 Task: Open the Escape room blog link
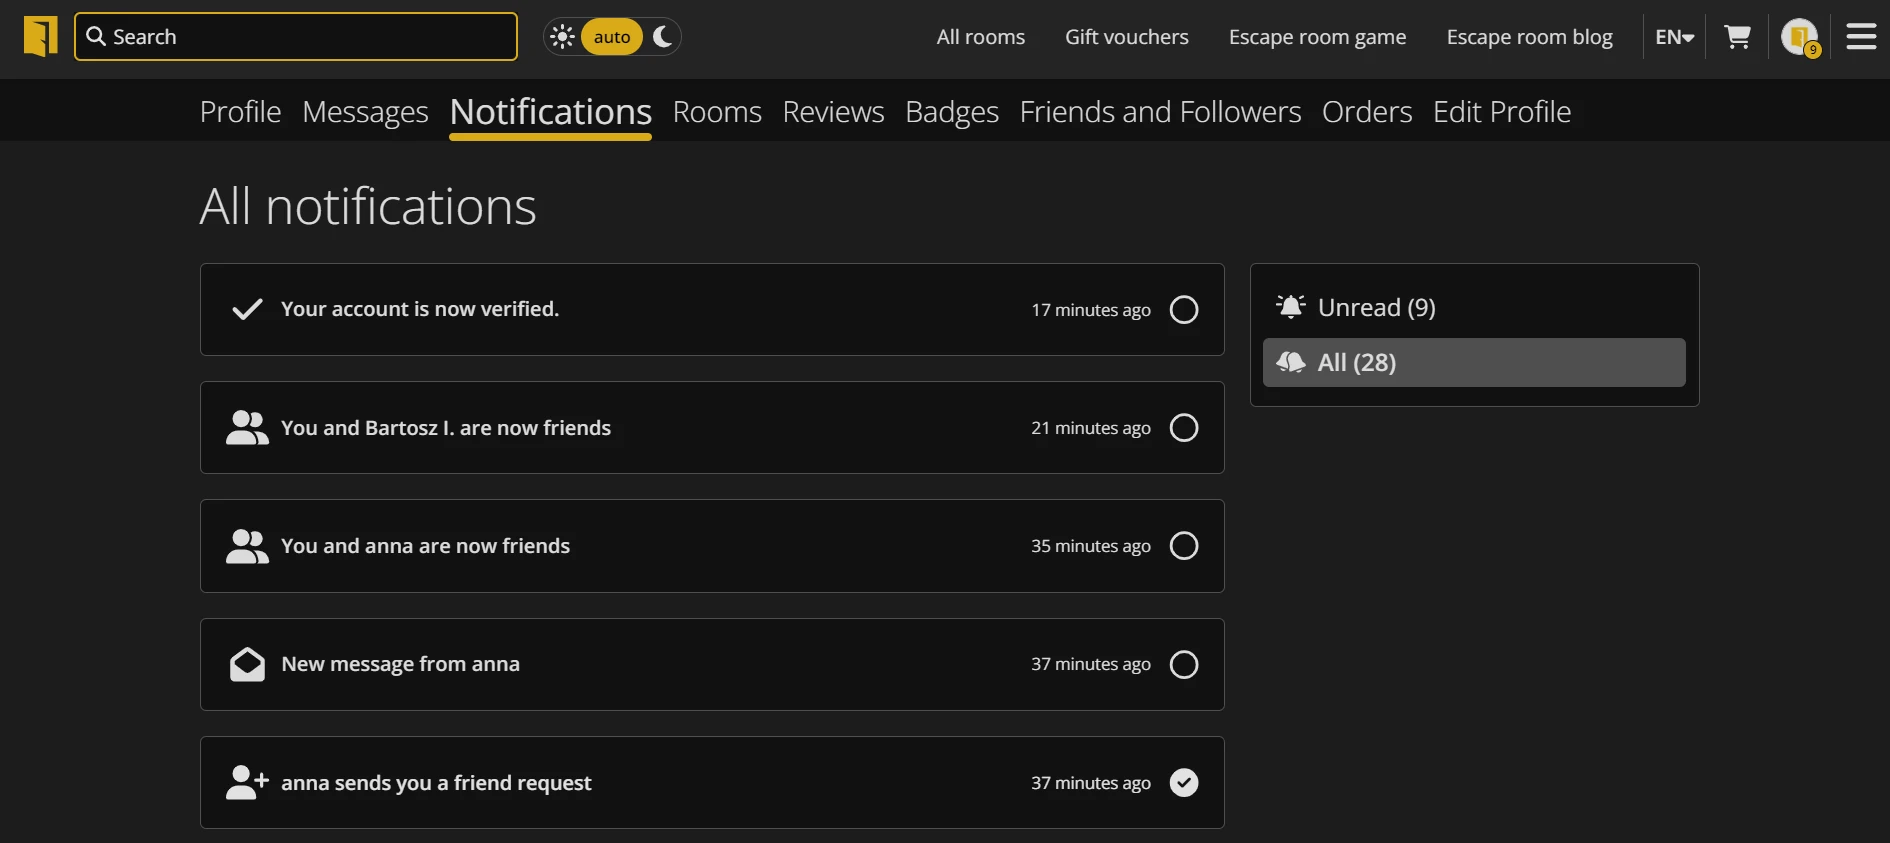1529,37
